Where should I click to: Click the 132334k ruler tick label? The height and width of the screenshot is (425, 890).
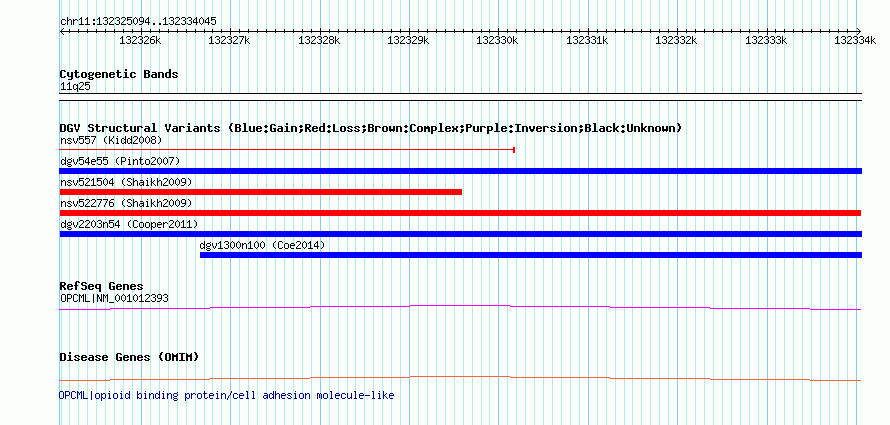pyautogui.click(x=855, y=40)
